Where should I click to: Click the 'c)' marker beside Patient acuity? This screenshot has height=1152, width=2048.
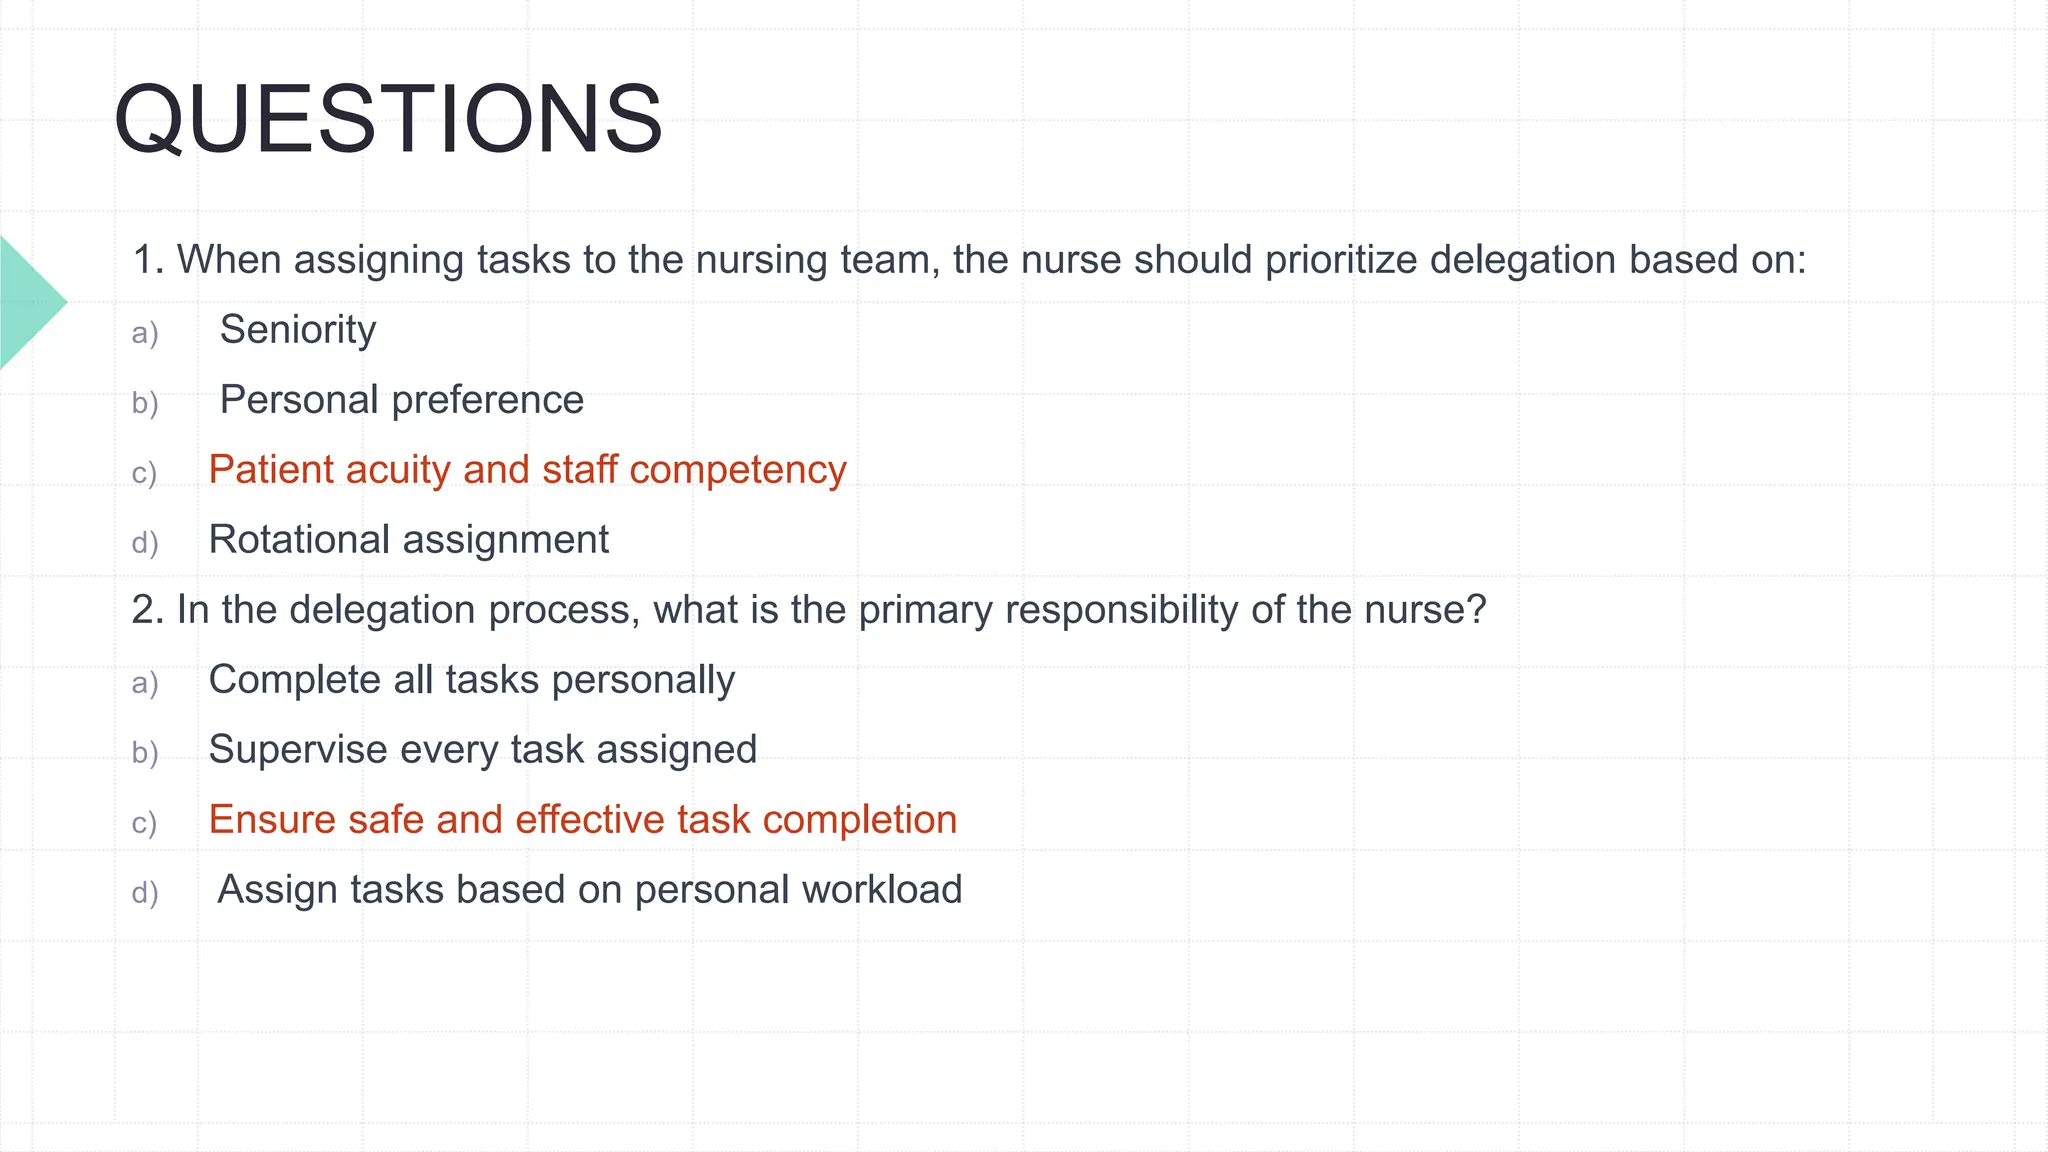point(145,473)
